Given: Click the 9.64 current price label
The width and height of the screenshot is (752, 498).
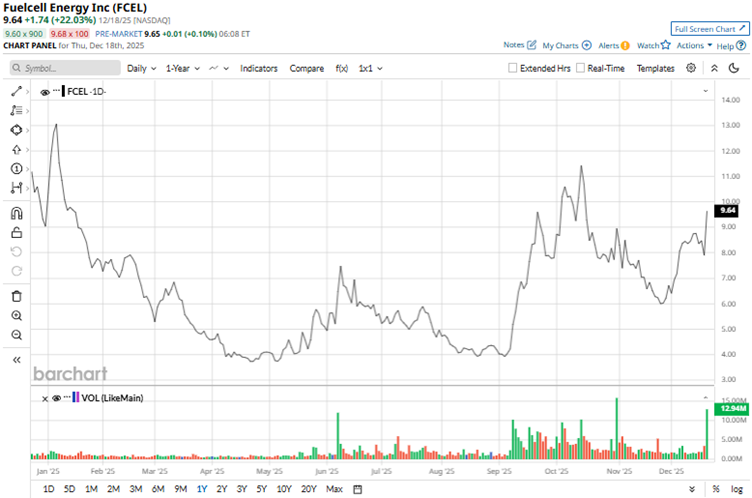Looking at the screenshot, I should pos(727,210).
